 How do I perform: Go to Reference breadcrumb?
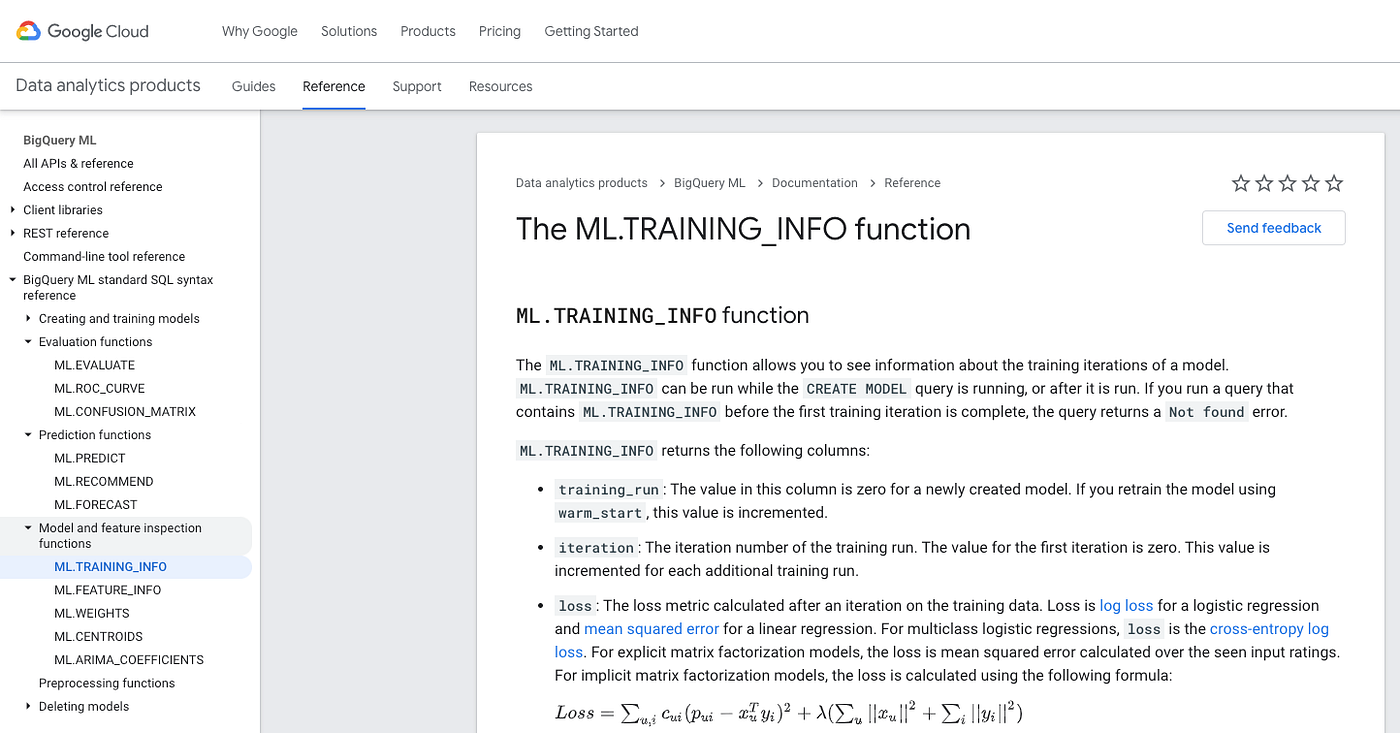912,183
